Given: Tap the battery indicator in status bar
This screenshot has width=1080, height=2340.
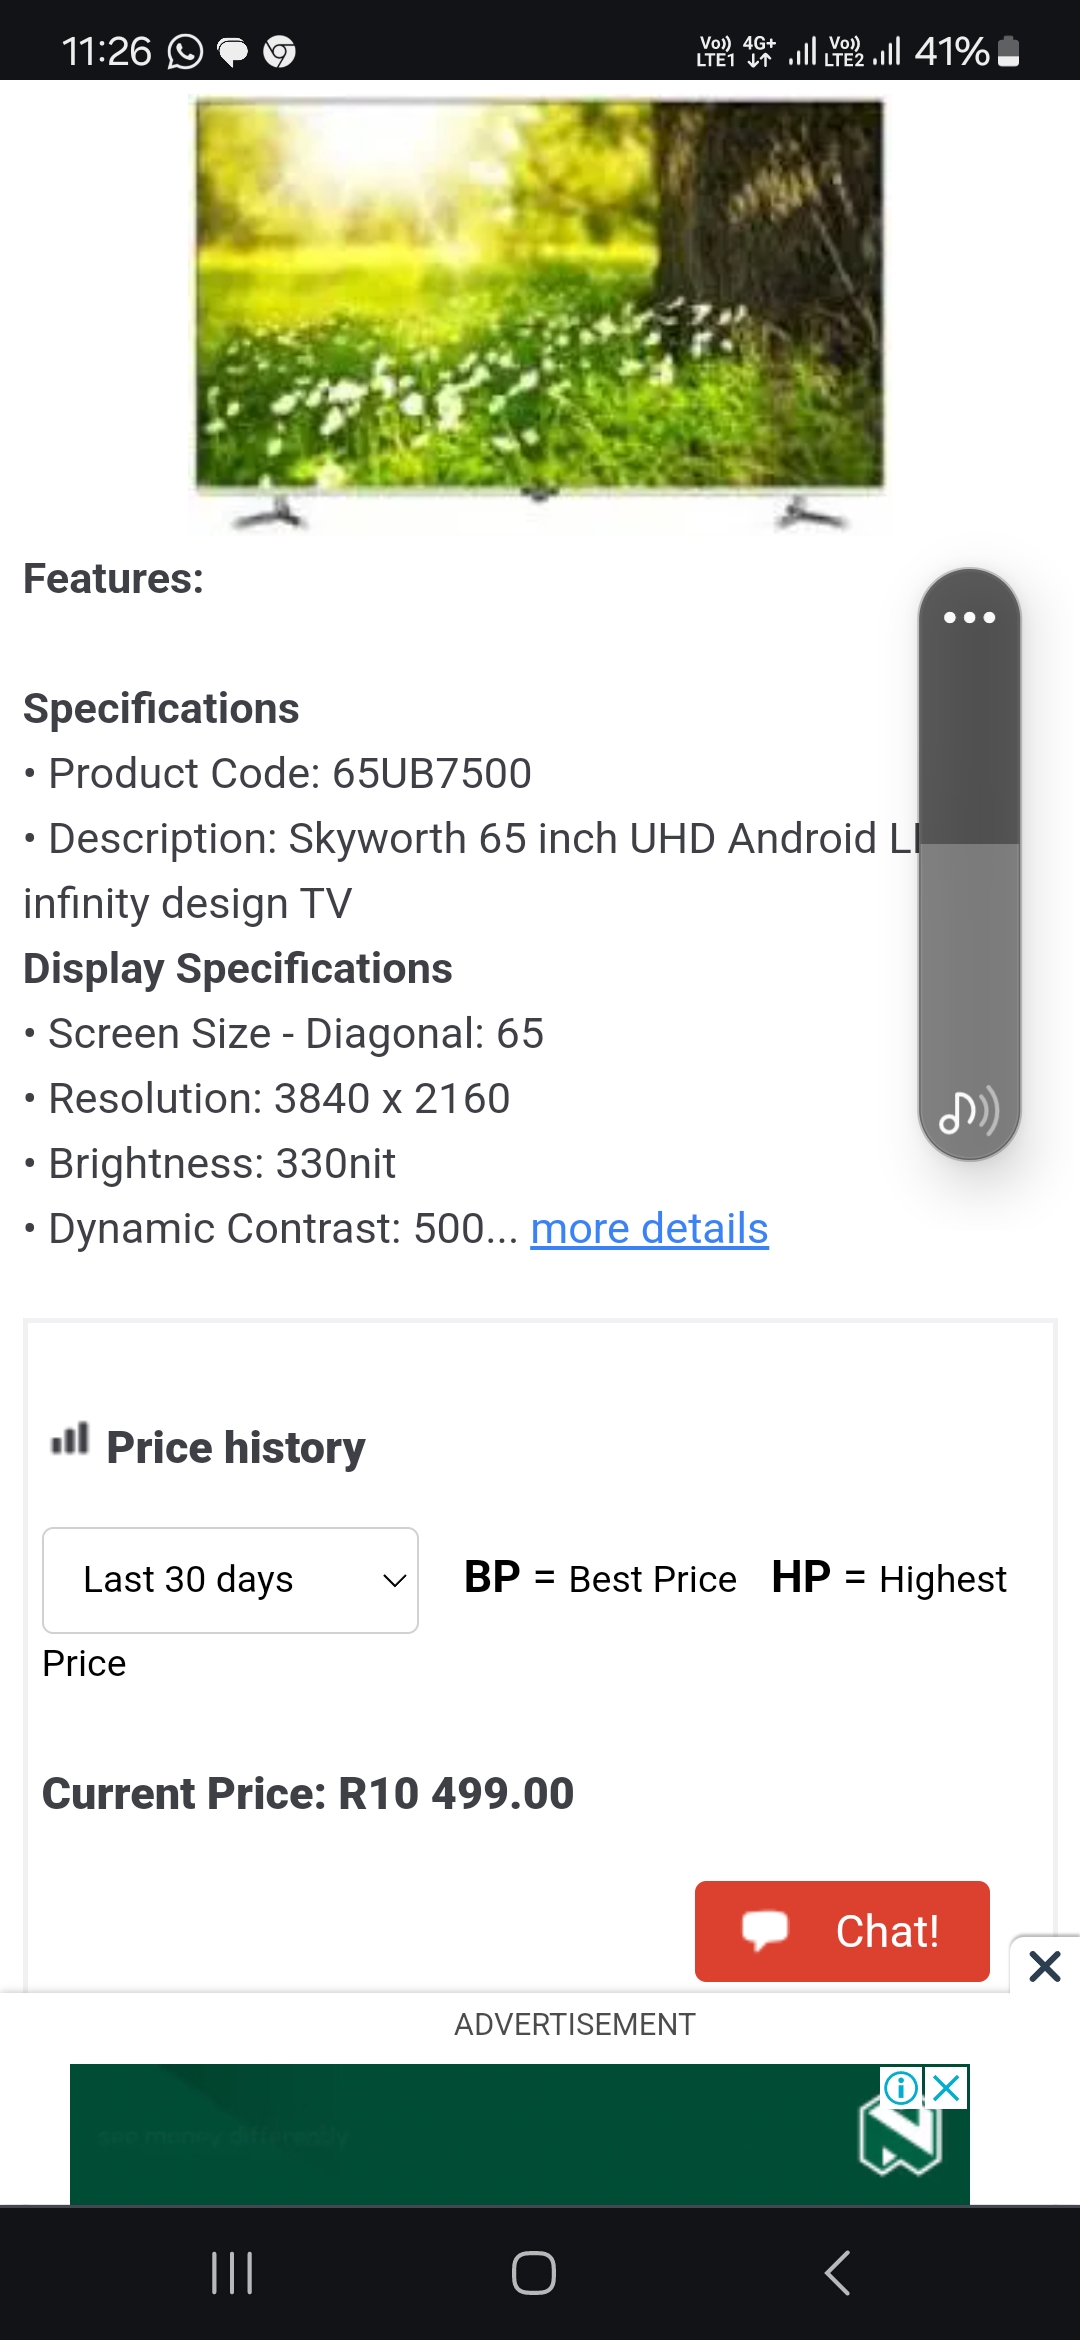Looking at the screenshot, I should pos(1009,51).
